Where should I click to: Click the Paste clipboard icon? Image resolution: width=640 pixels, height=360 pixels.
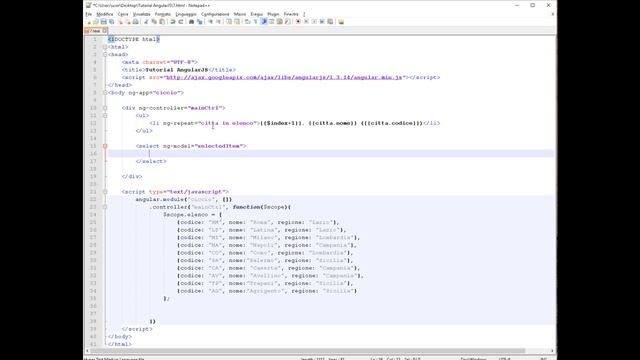[x=162, y=22]
